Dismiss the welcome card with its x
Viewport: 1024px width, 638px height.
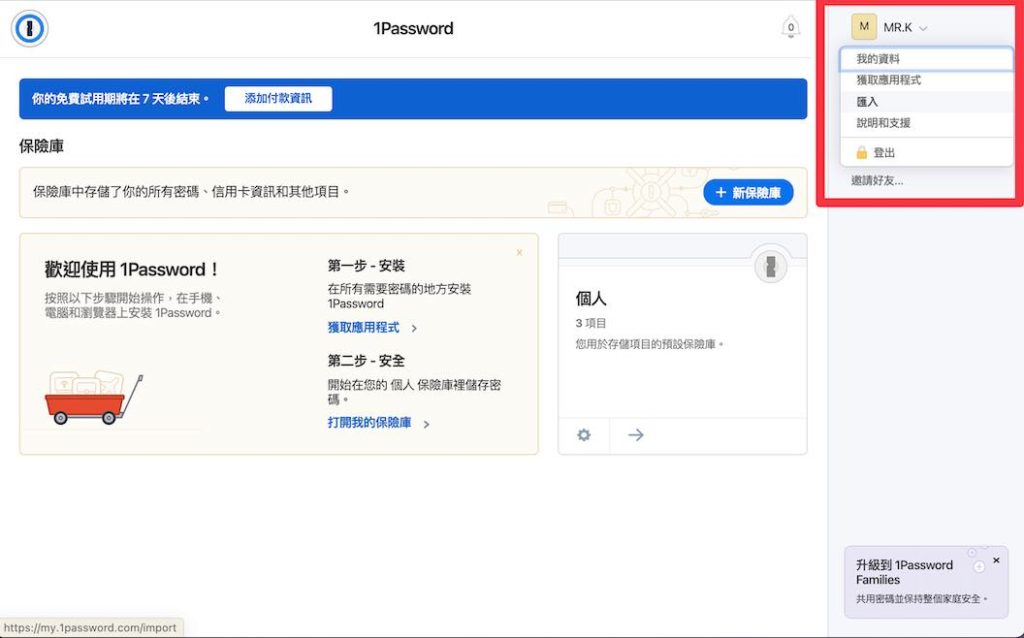click(519, 252)
